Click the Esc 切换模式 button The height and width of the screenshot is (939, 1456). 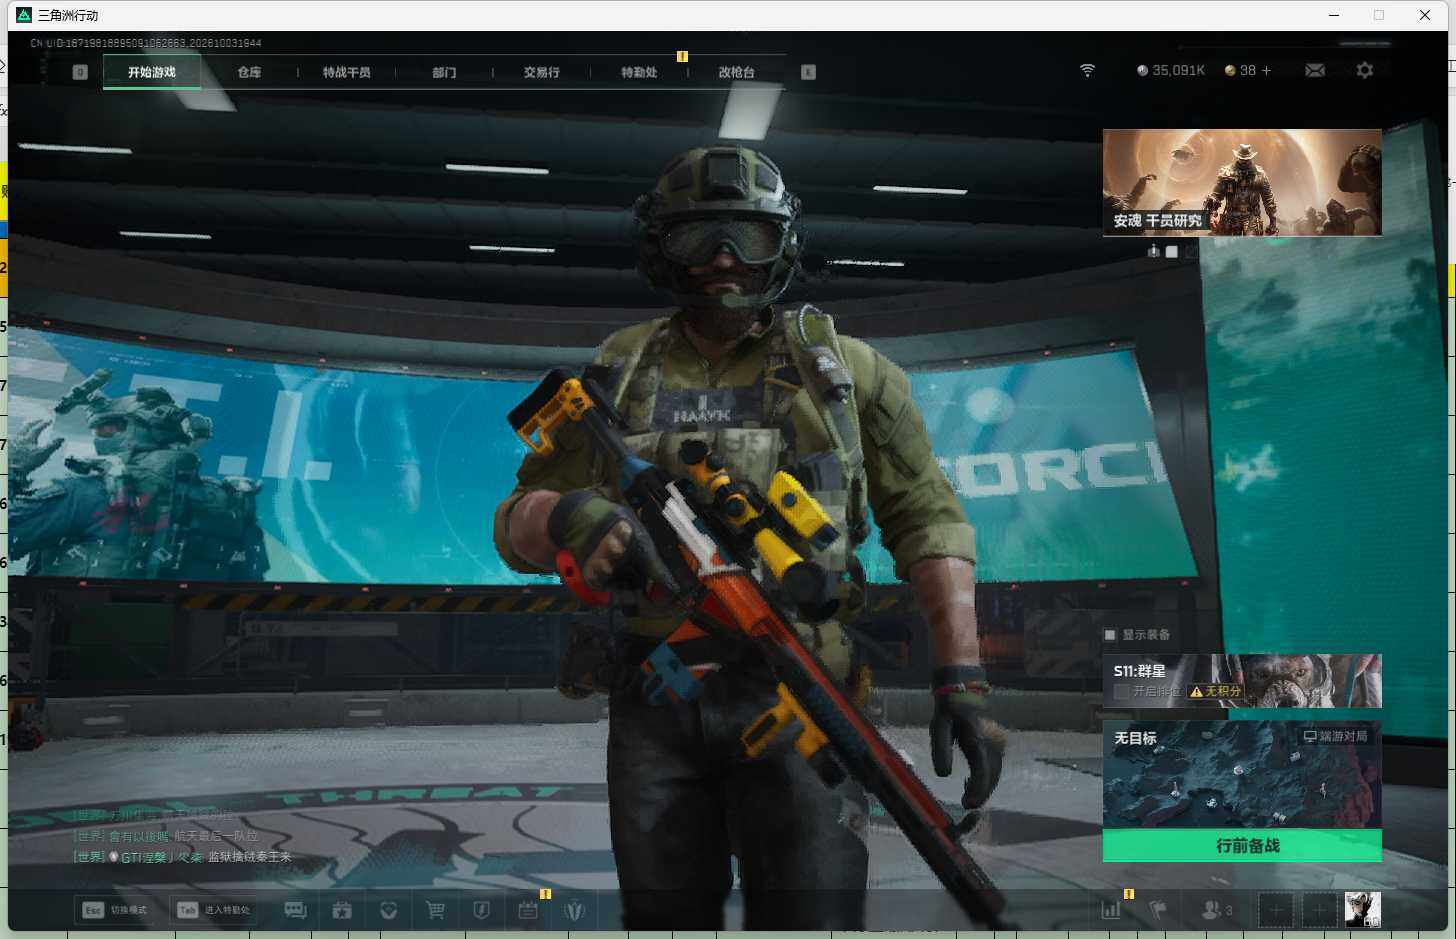click(115, 910)
